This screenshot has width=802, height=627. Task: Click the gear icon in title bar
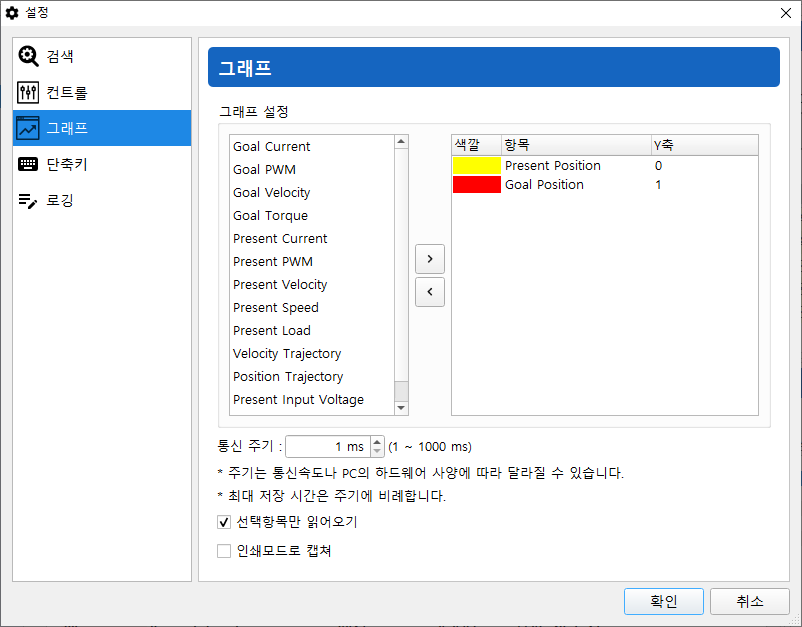point(12,13)
